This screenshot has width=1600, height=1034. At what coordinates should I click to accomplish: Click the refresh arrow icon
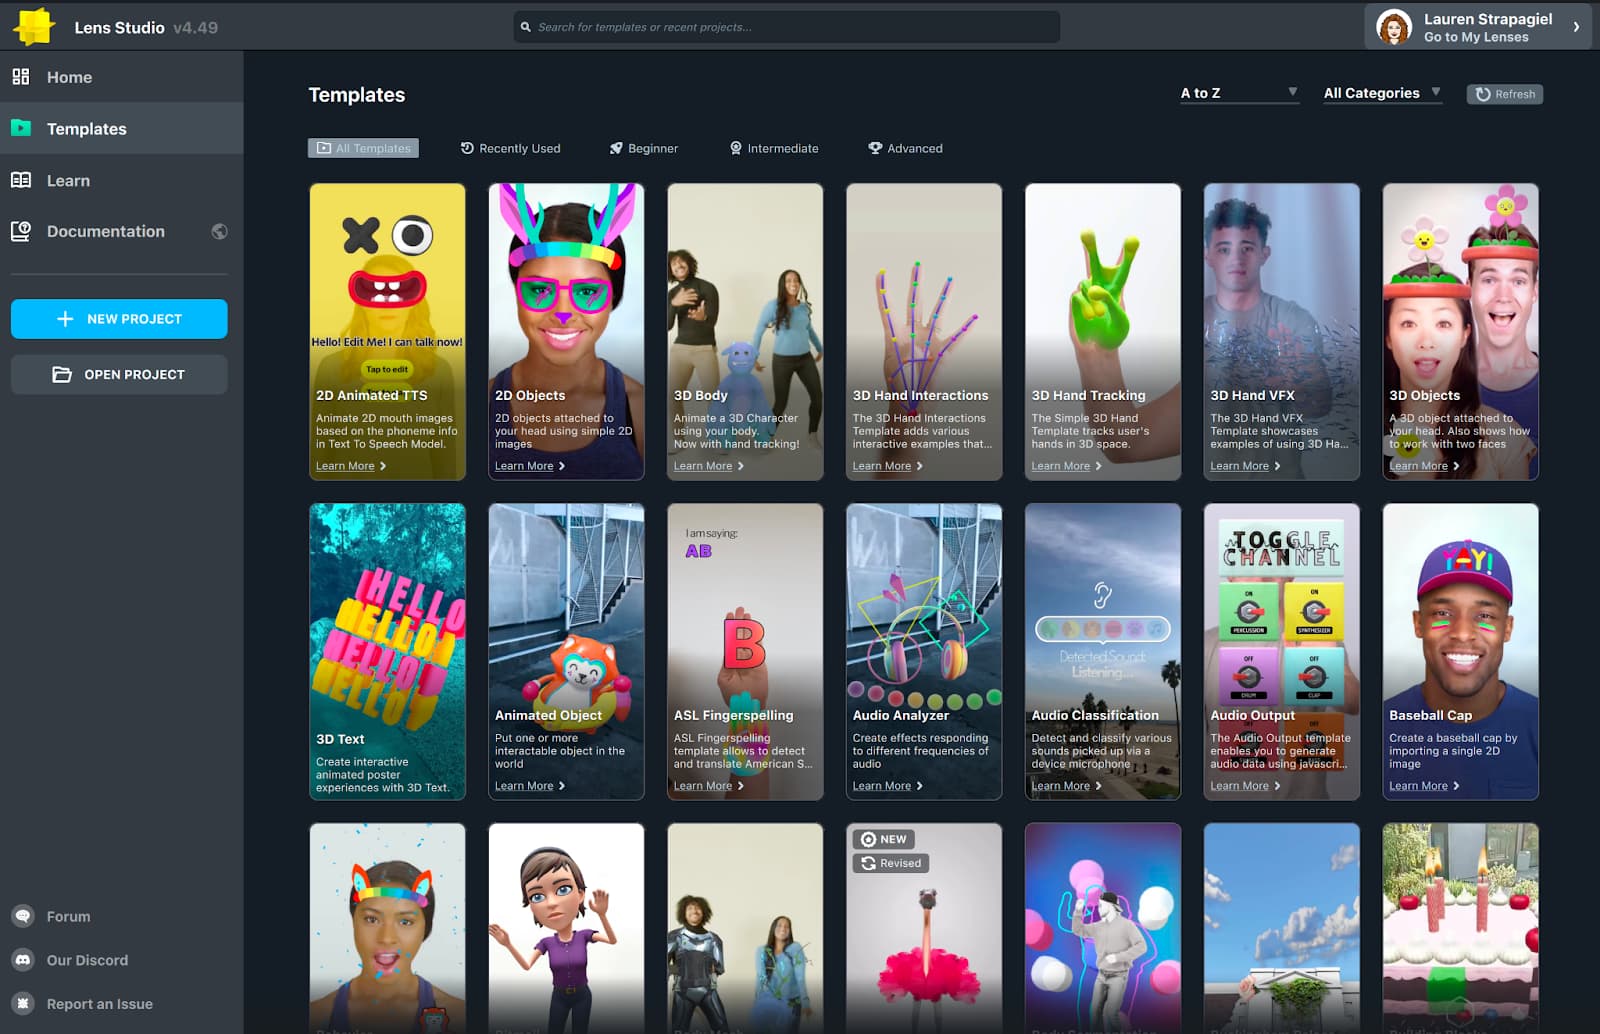click(x=1483, y=94)
